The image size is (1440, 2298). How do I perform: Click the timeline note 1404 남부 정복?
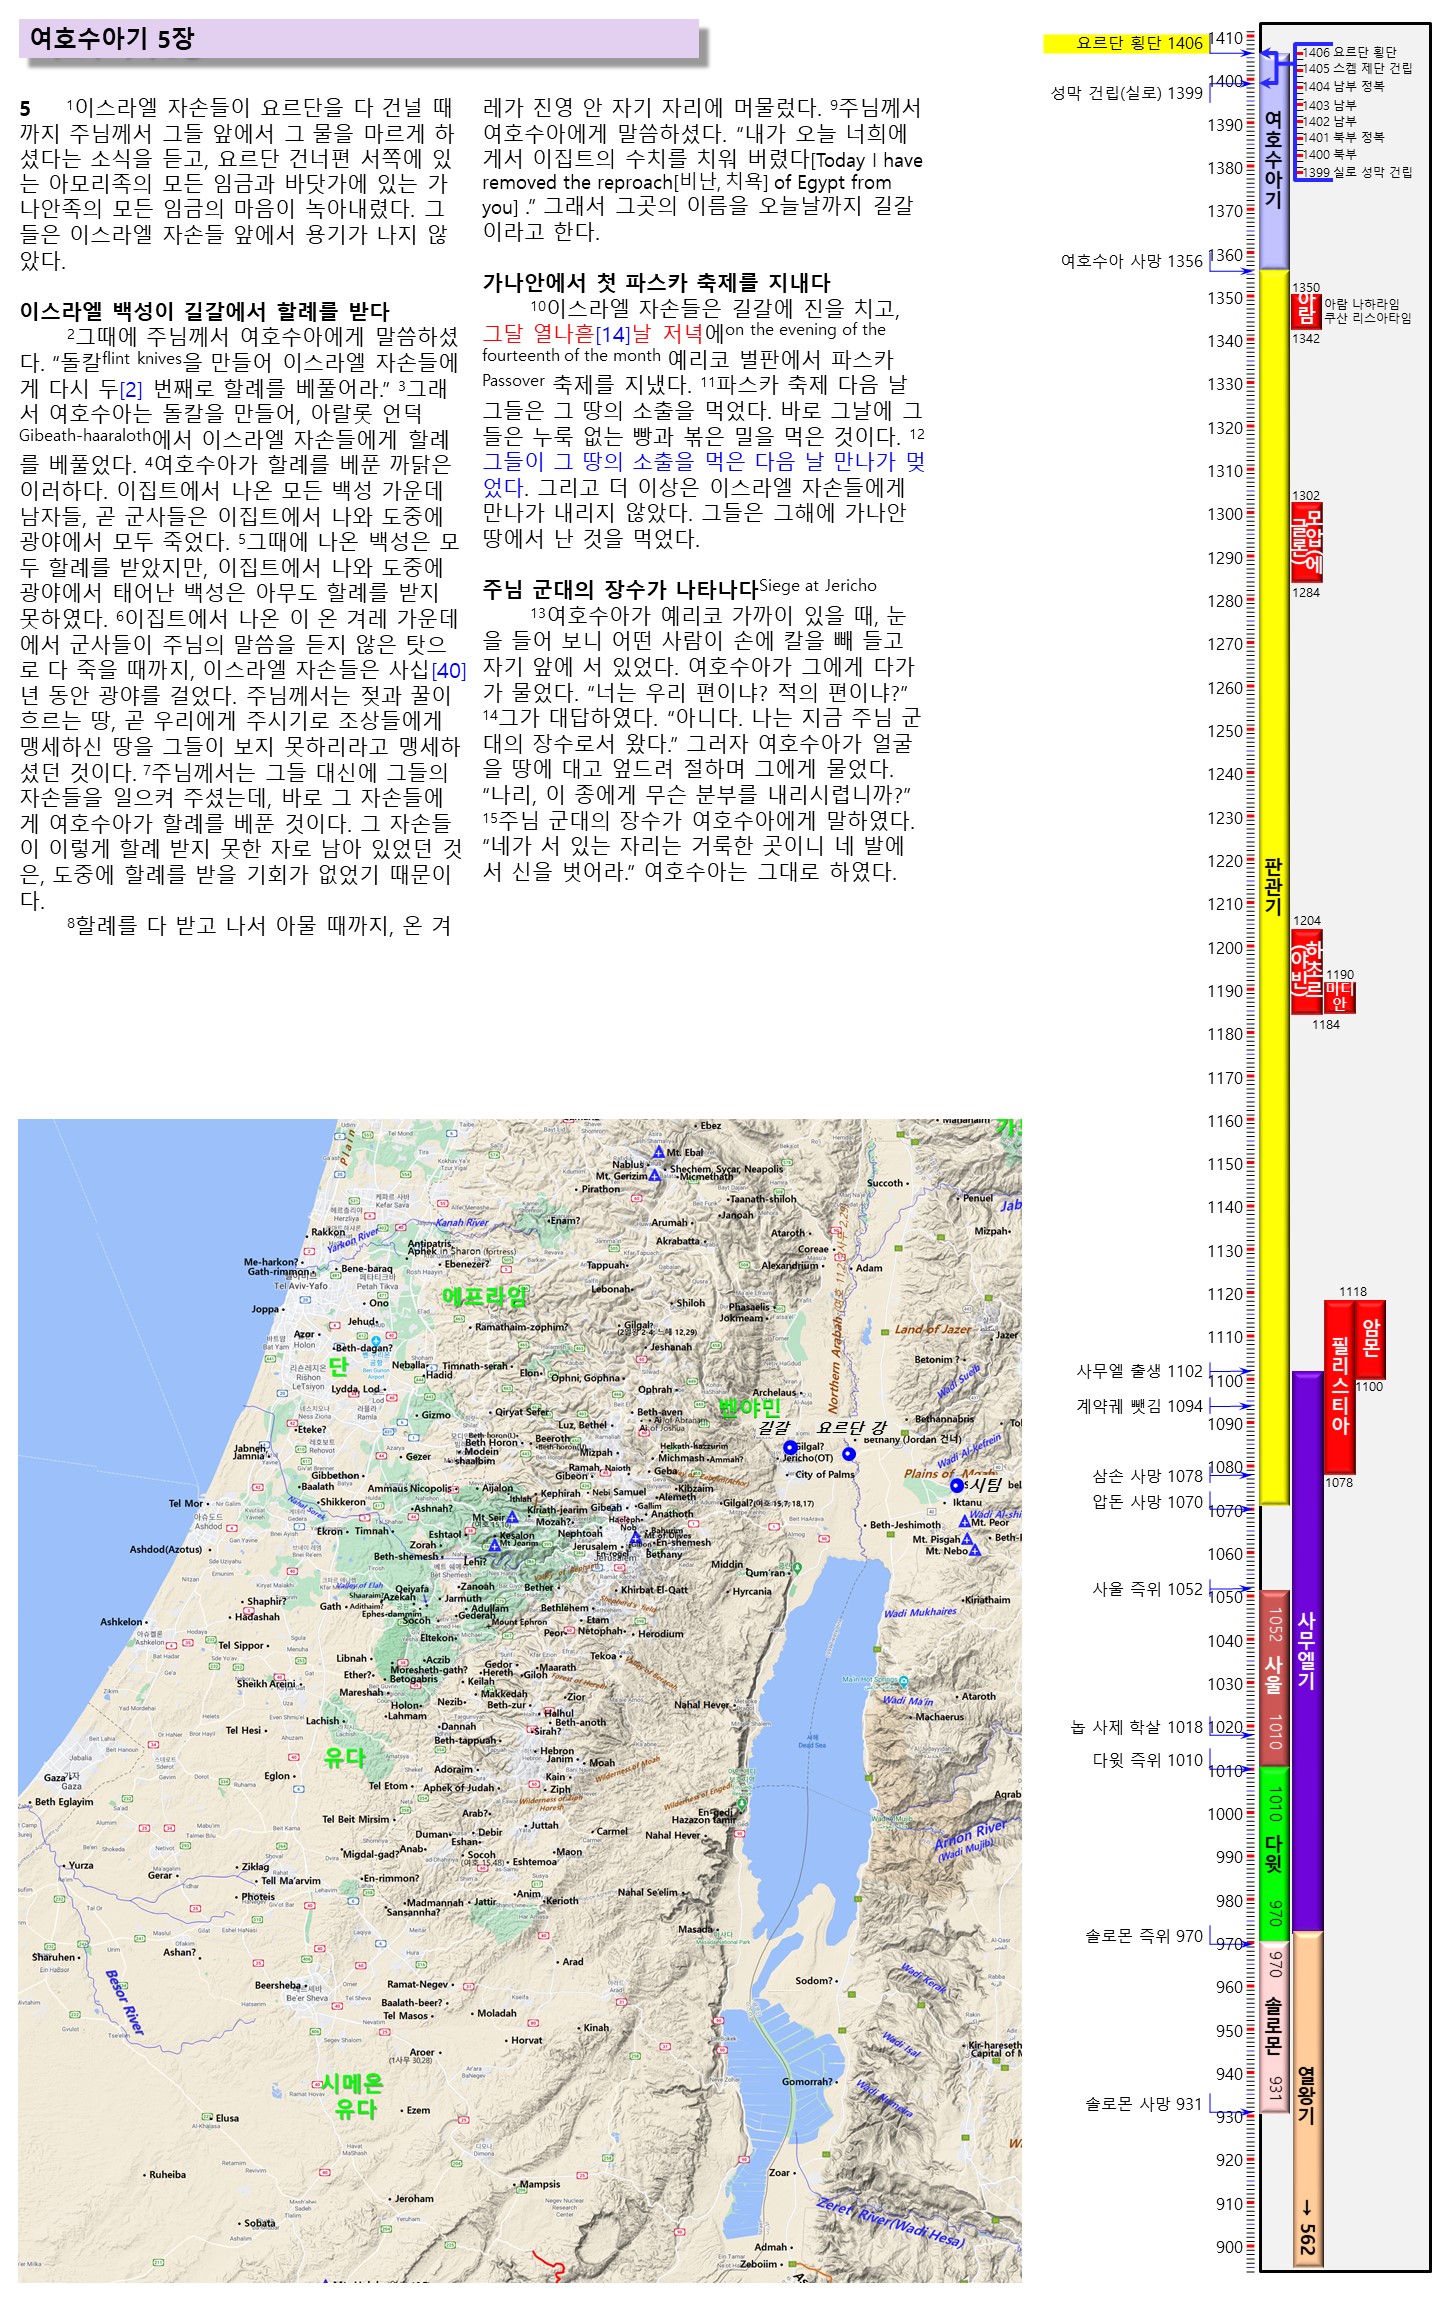coord(1344,86)
